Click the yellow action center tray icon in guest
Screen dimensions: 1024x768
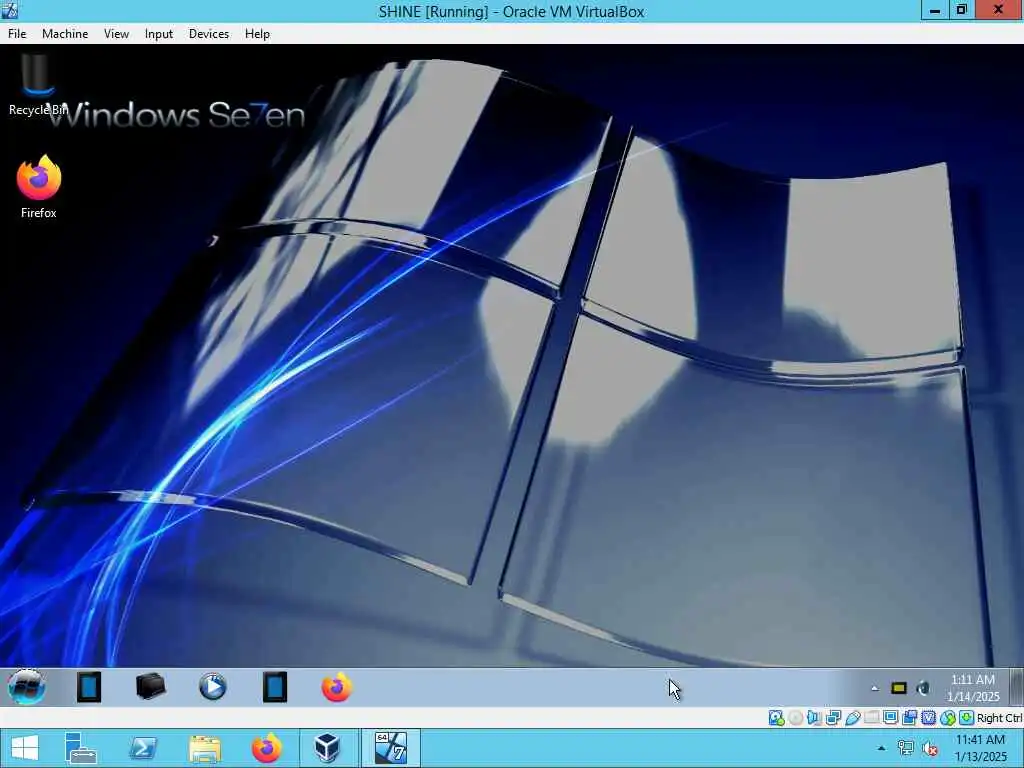coord(899,688)
